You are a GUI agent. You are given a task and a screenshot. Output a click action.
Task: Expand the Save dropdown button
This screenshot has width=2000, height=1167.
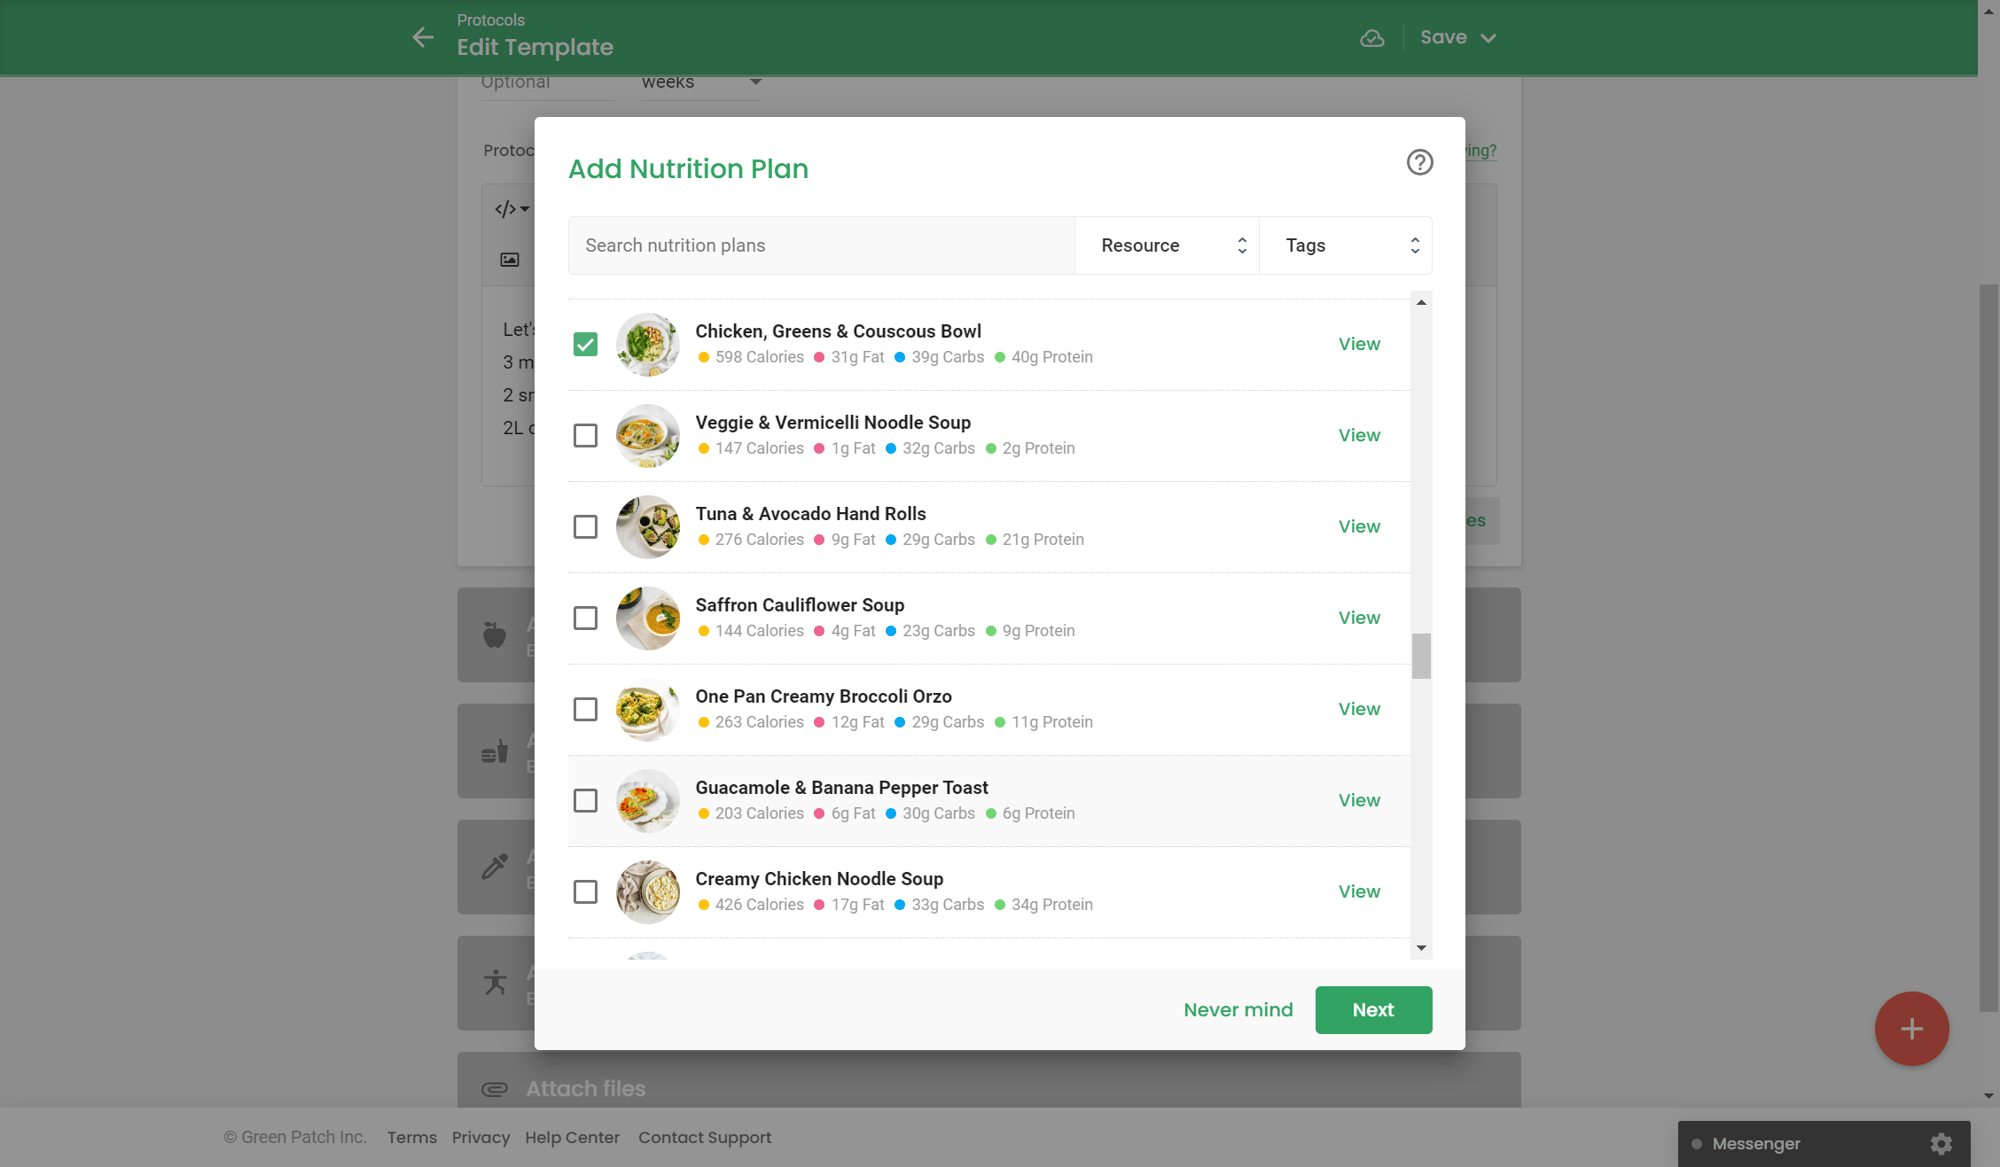(x=1488, y=38)
